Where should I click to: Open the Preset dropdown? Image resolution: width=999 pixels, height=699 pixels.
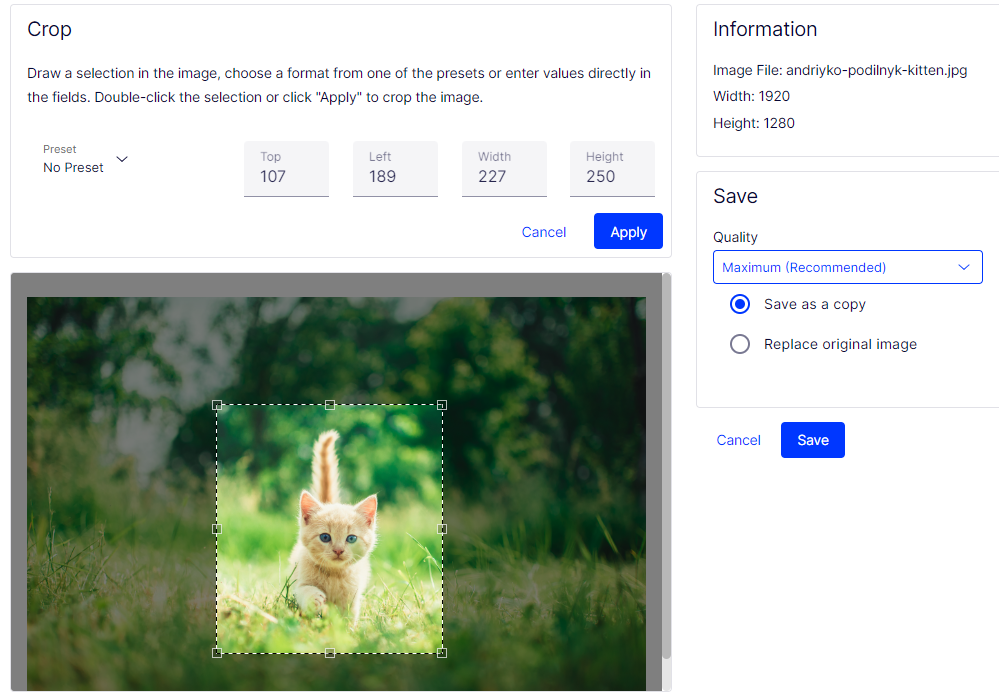[86, 160]
